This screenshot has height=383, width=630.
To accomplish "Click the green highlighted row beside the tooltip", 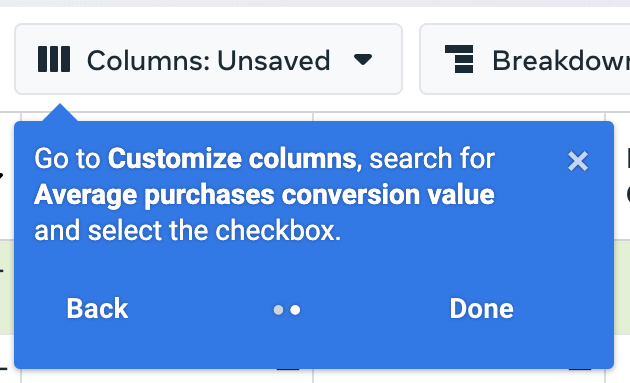I will pyautogui.click(x=622, y=287).
